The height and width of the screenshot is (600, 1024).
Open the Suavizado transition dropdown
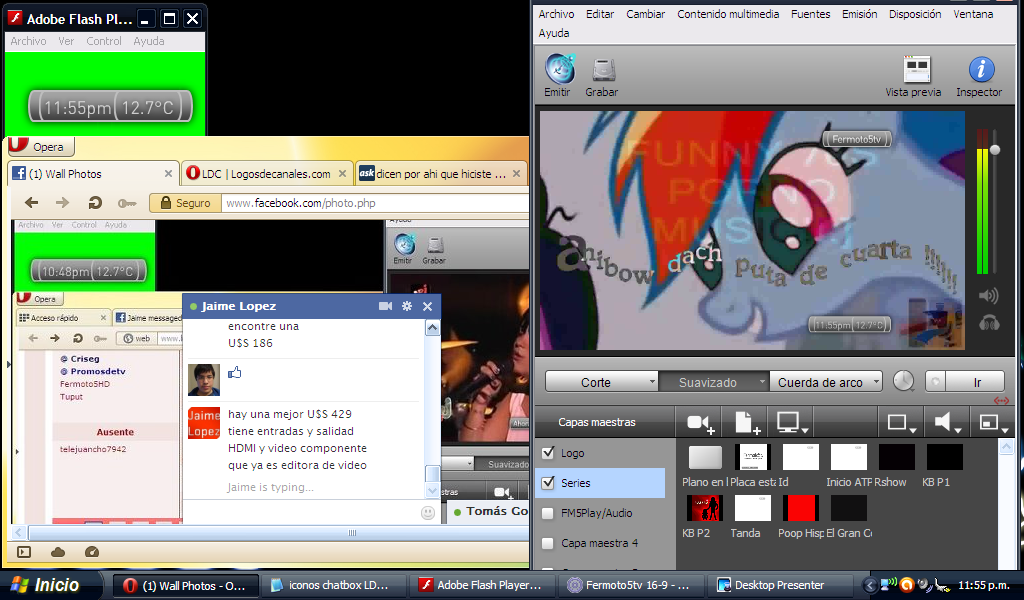tap(713, 382)
